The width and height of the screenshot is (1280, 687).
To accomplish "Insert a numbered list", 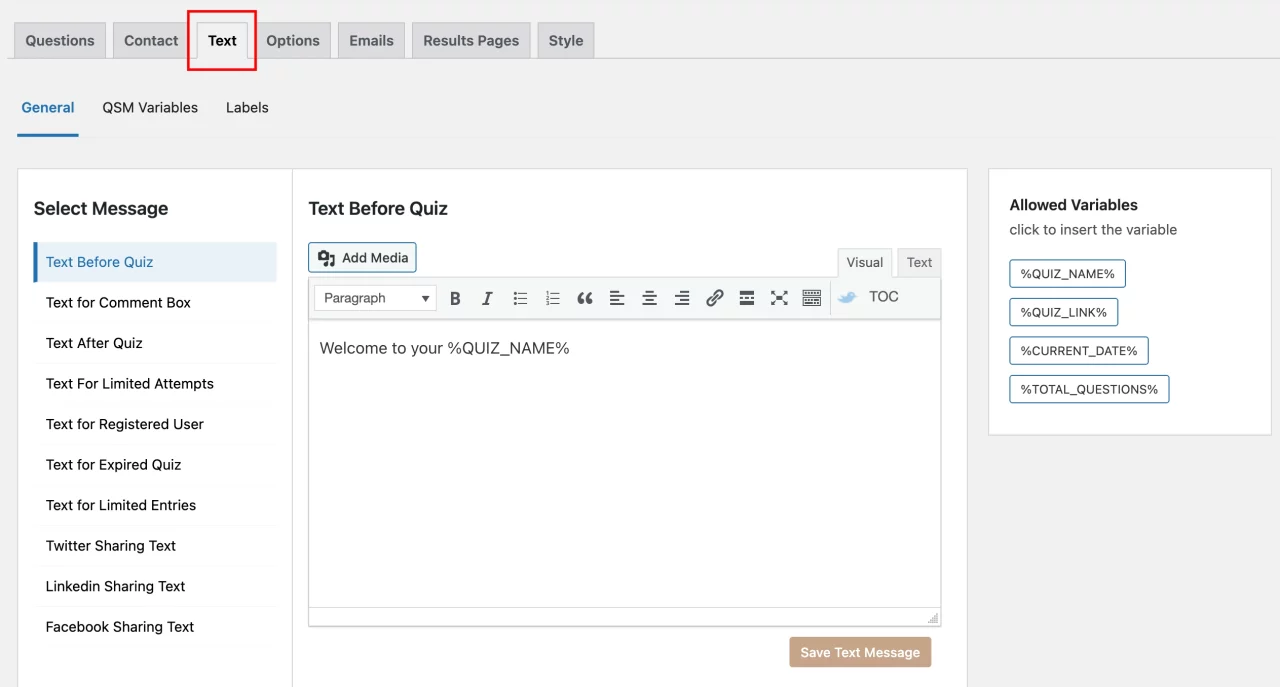I will pos(552,297).
